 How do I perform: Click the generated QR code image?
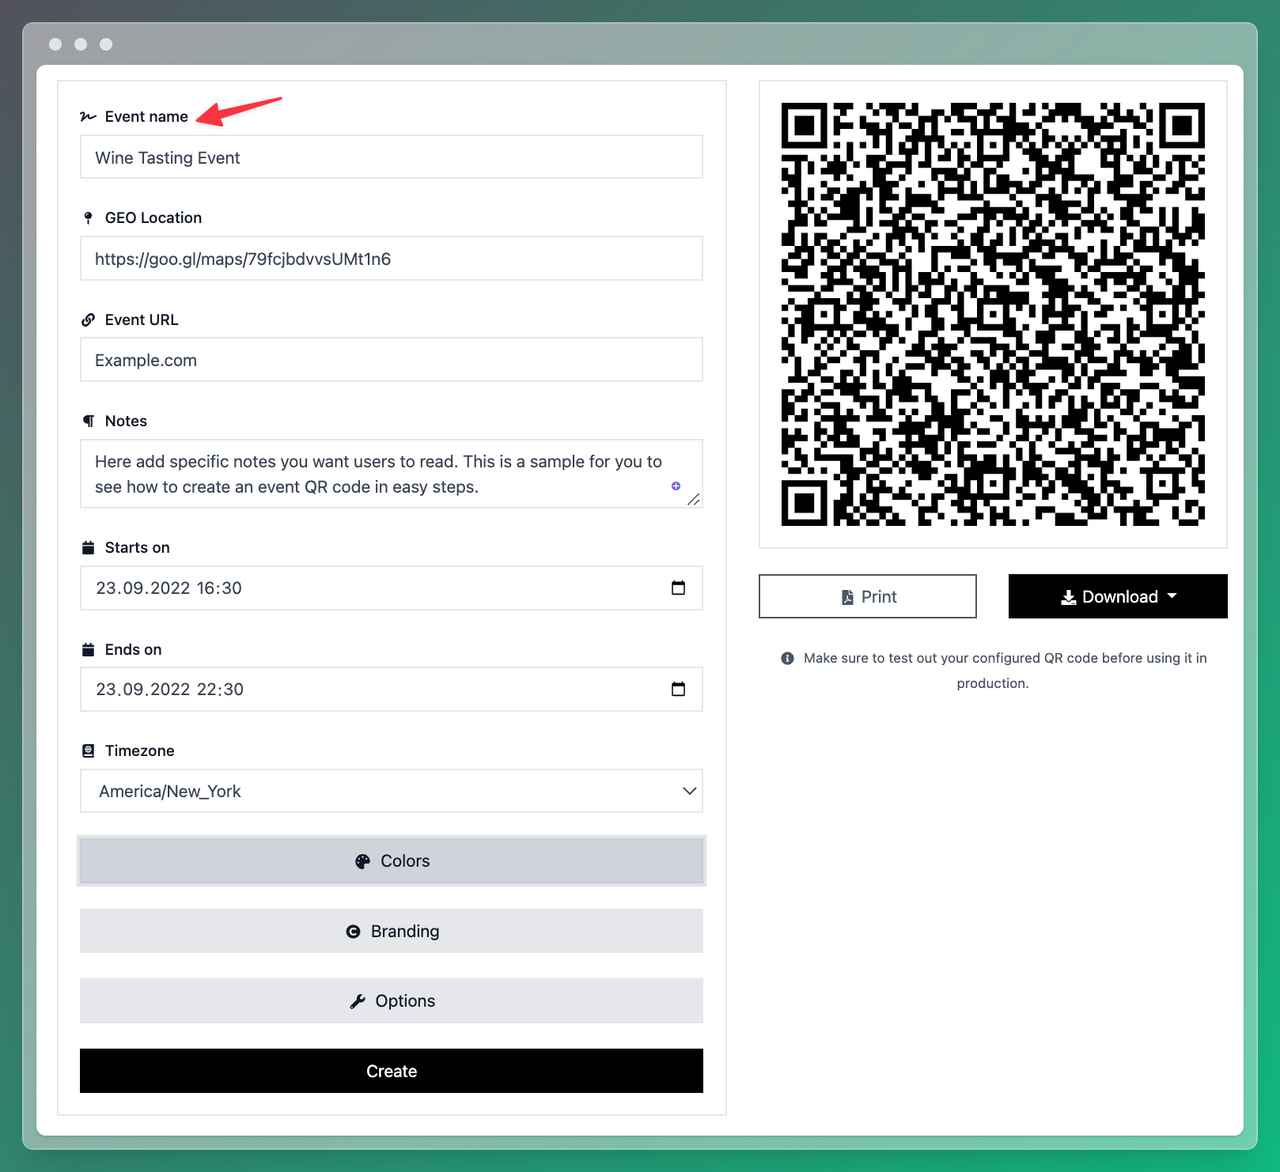click(993, 314)
